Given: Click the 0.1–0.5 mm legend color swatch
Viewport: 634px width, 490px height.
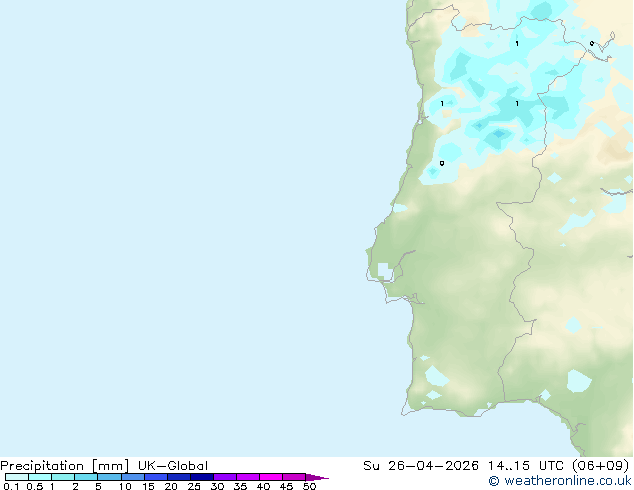Looking at the screenshot, I should point(17,477).
